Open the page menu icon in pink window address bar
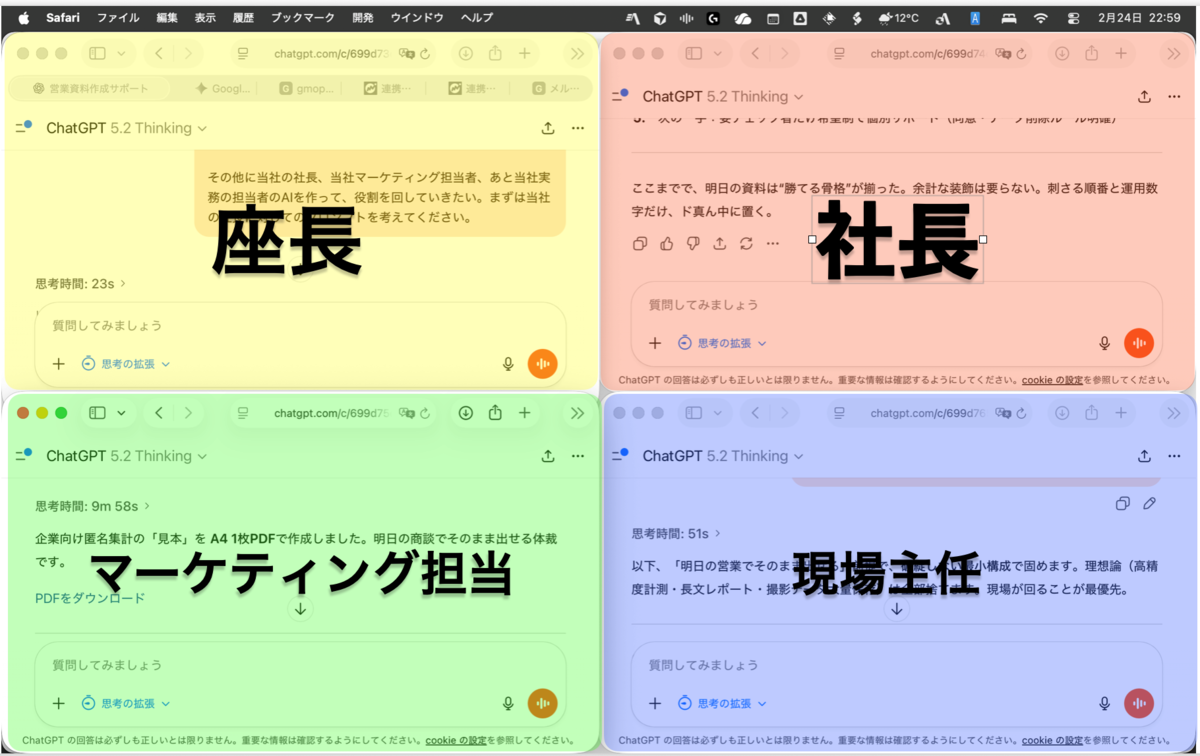This screenshot has height=756, width=1200. pos(838,54)
